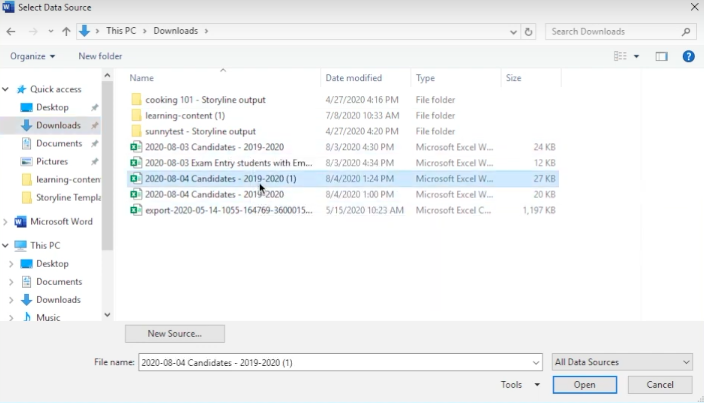Collapse the Quick access tree node
This screenshot has width=704, height=403.
point(5,89)
